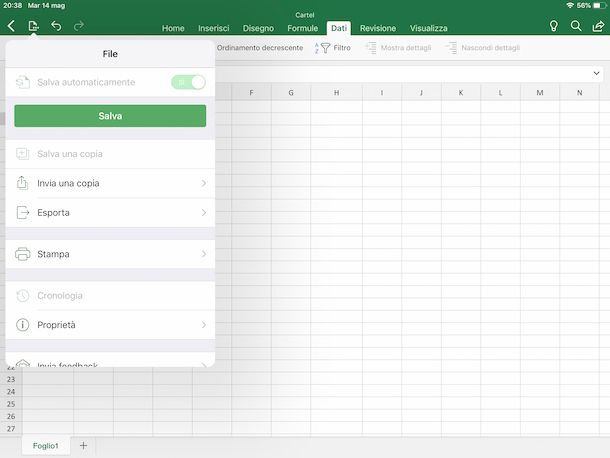Undo the last action

[56, 26]
